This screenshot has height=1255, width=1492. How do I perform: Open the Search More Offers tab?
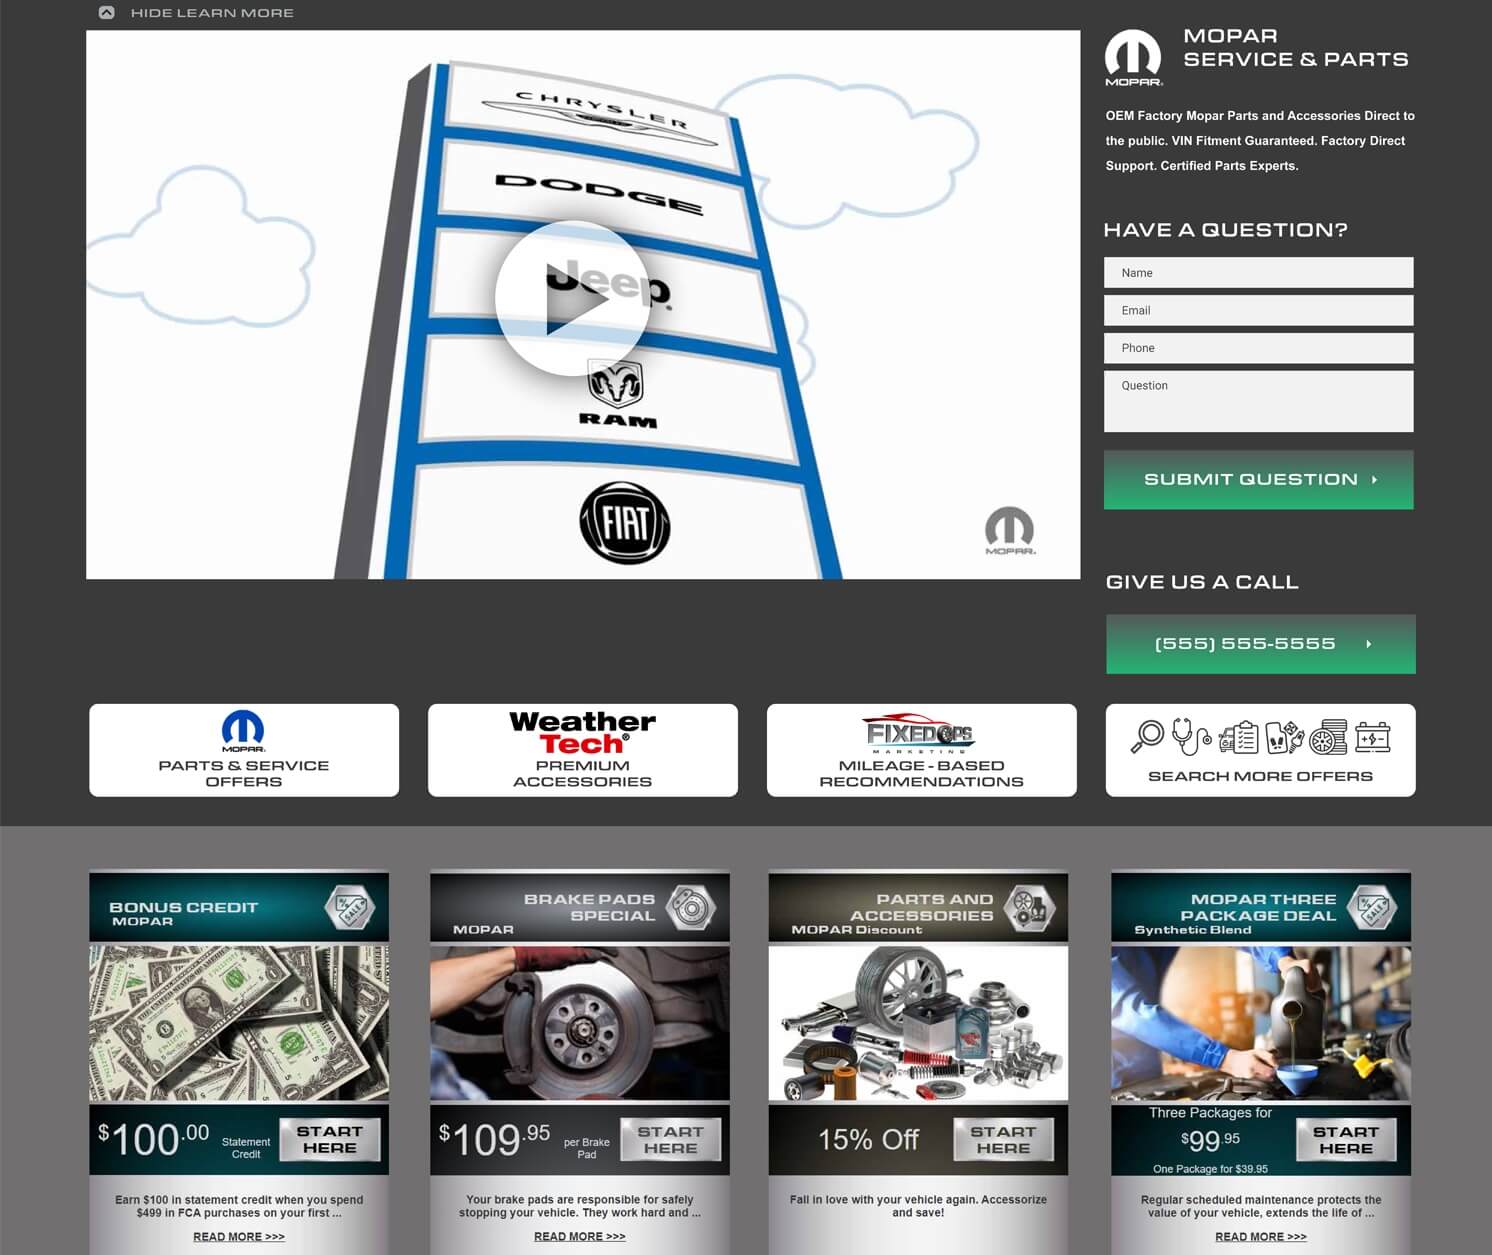pos(1260,750)
